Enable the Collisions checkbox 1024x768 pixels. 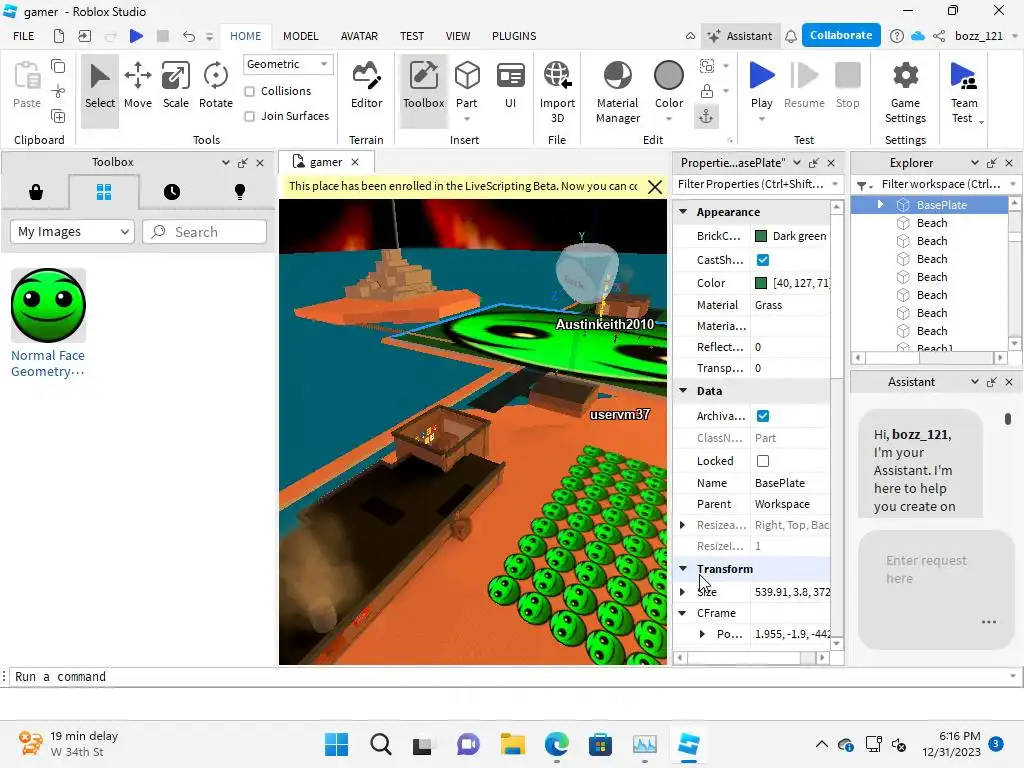[249, 91]
